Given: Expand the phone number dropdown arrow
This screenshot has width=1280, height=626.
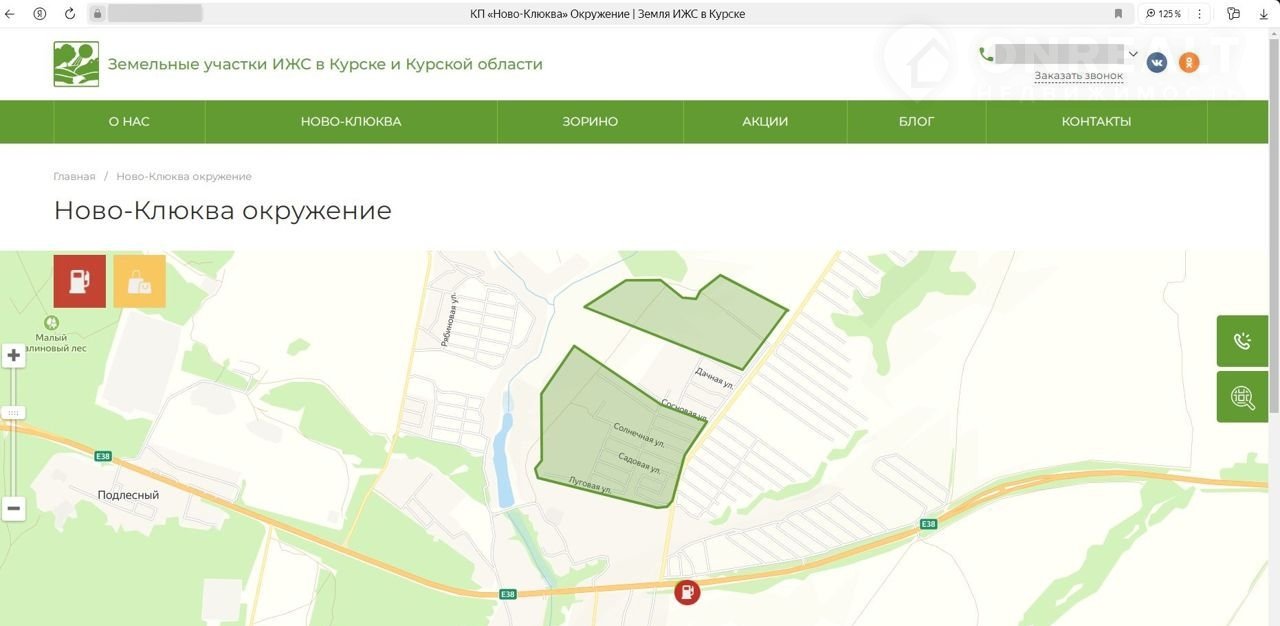Looking at the screenshot, I should pyautogui.click(x=1133, y=54).
